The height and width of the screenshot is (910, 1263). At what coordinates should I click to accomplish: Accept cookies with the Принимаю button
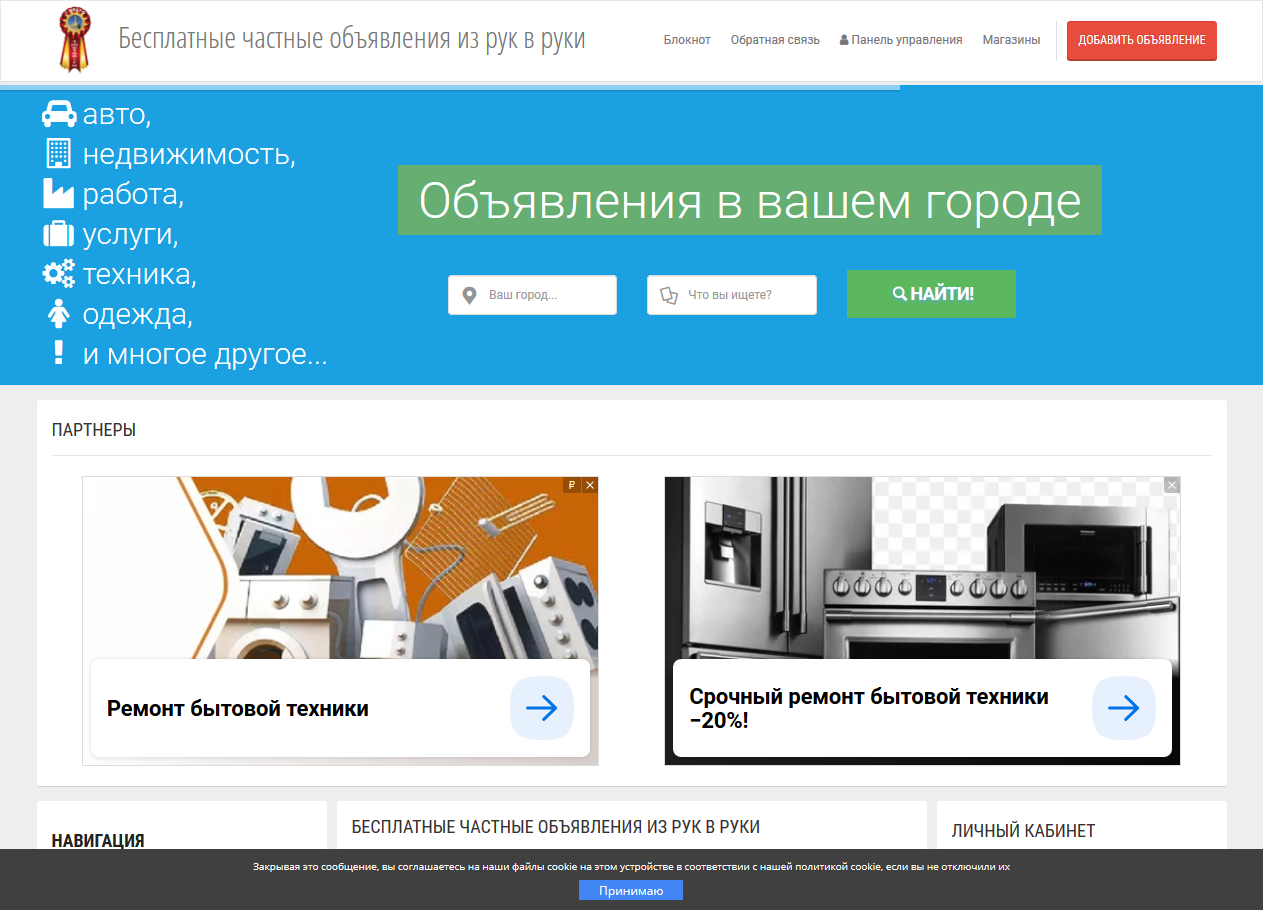[630, 890]
